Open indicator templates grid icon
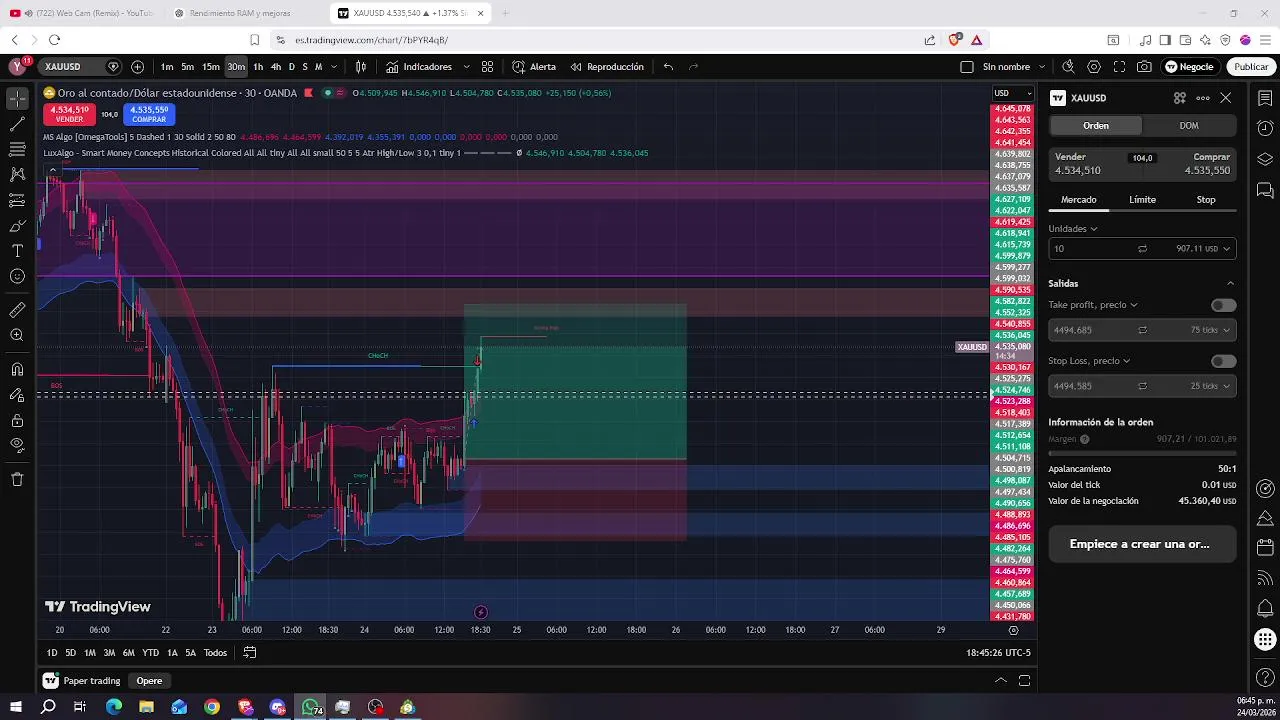 coord(487,67)
